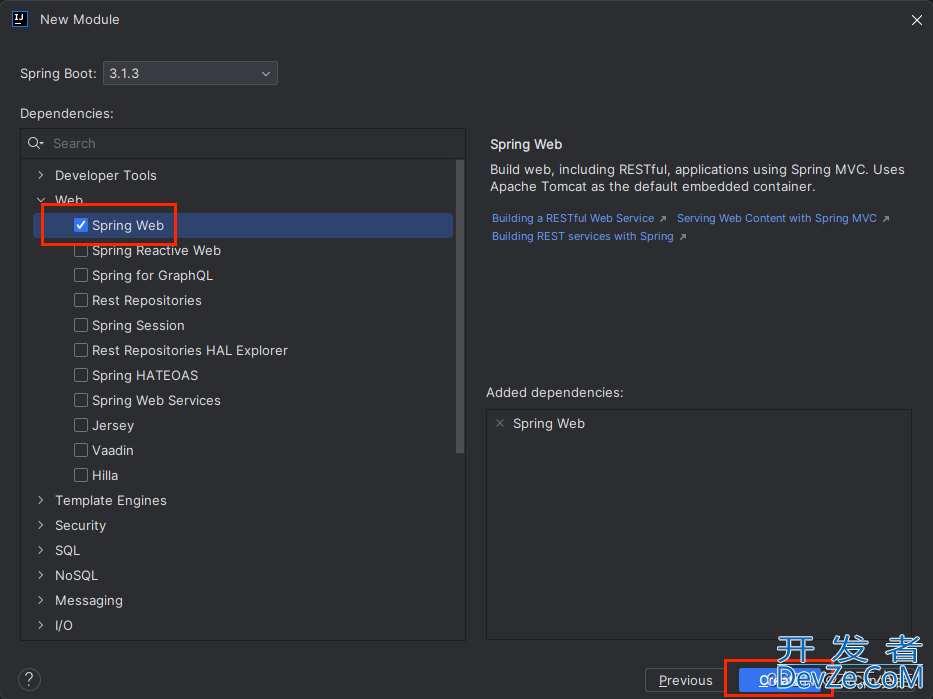Select the Messaging tree row label
The width and height of the screenshot is (933, 699).
click(x=89, y=600)
